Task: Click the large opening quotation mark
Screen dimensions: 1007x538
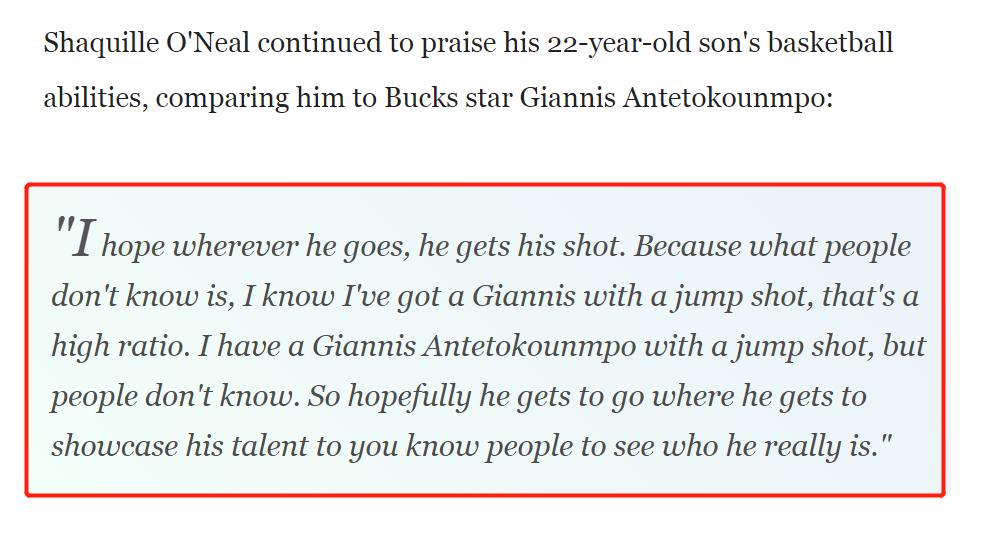Action: 63,236
